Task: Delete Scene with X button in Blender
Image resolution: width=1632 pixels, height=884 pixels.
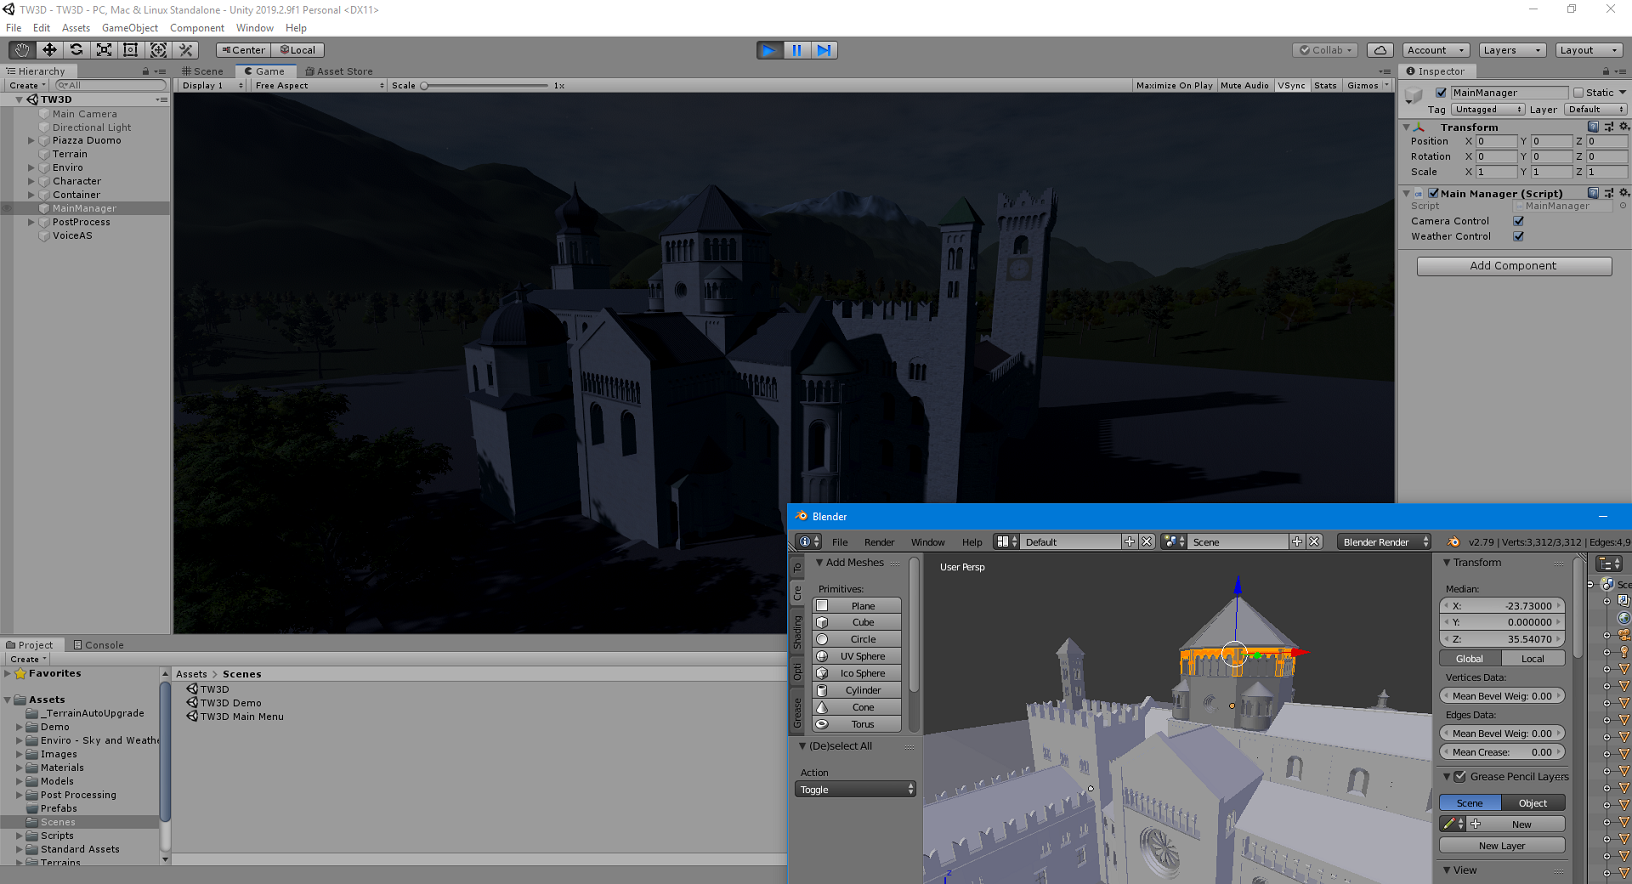Action: [x=1315, y=542]
